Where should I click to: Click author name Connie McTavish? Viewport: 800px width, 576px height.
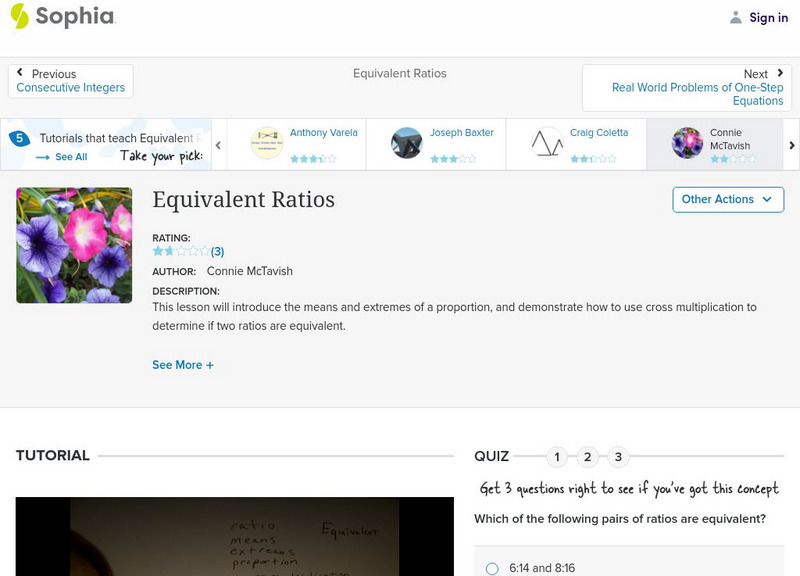click(249, 271)
